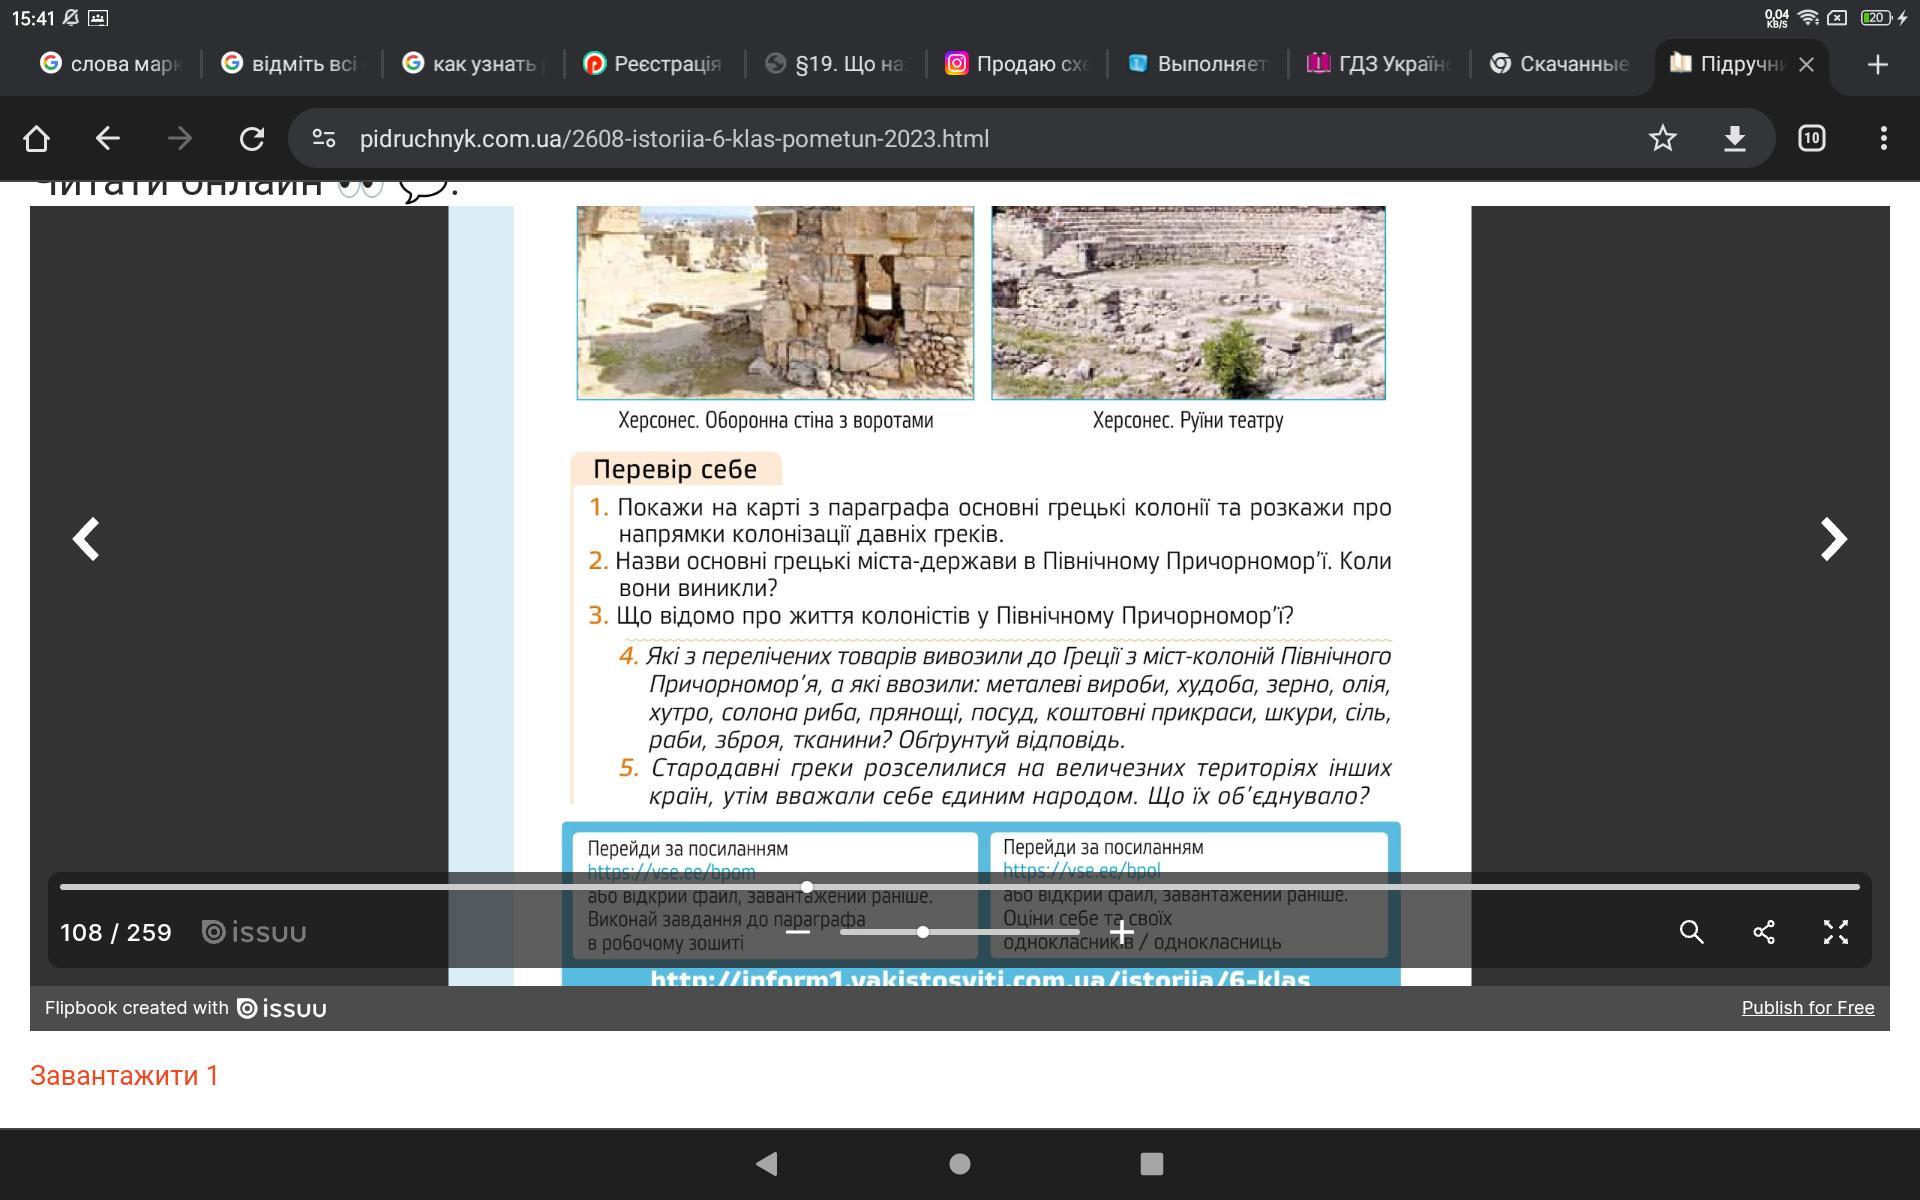This screenshot has width=1920, height=1200.
Task: Open site info icon in address bar
Action: click(x=323, y=138)
